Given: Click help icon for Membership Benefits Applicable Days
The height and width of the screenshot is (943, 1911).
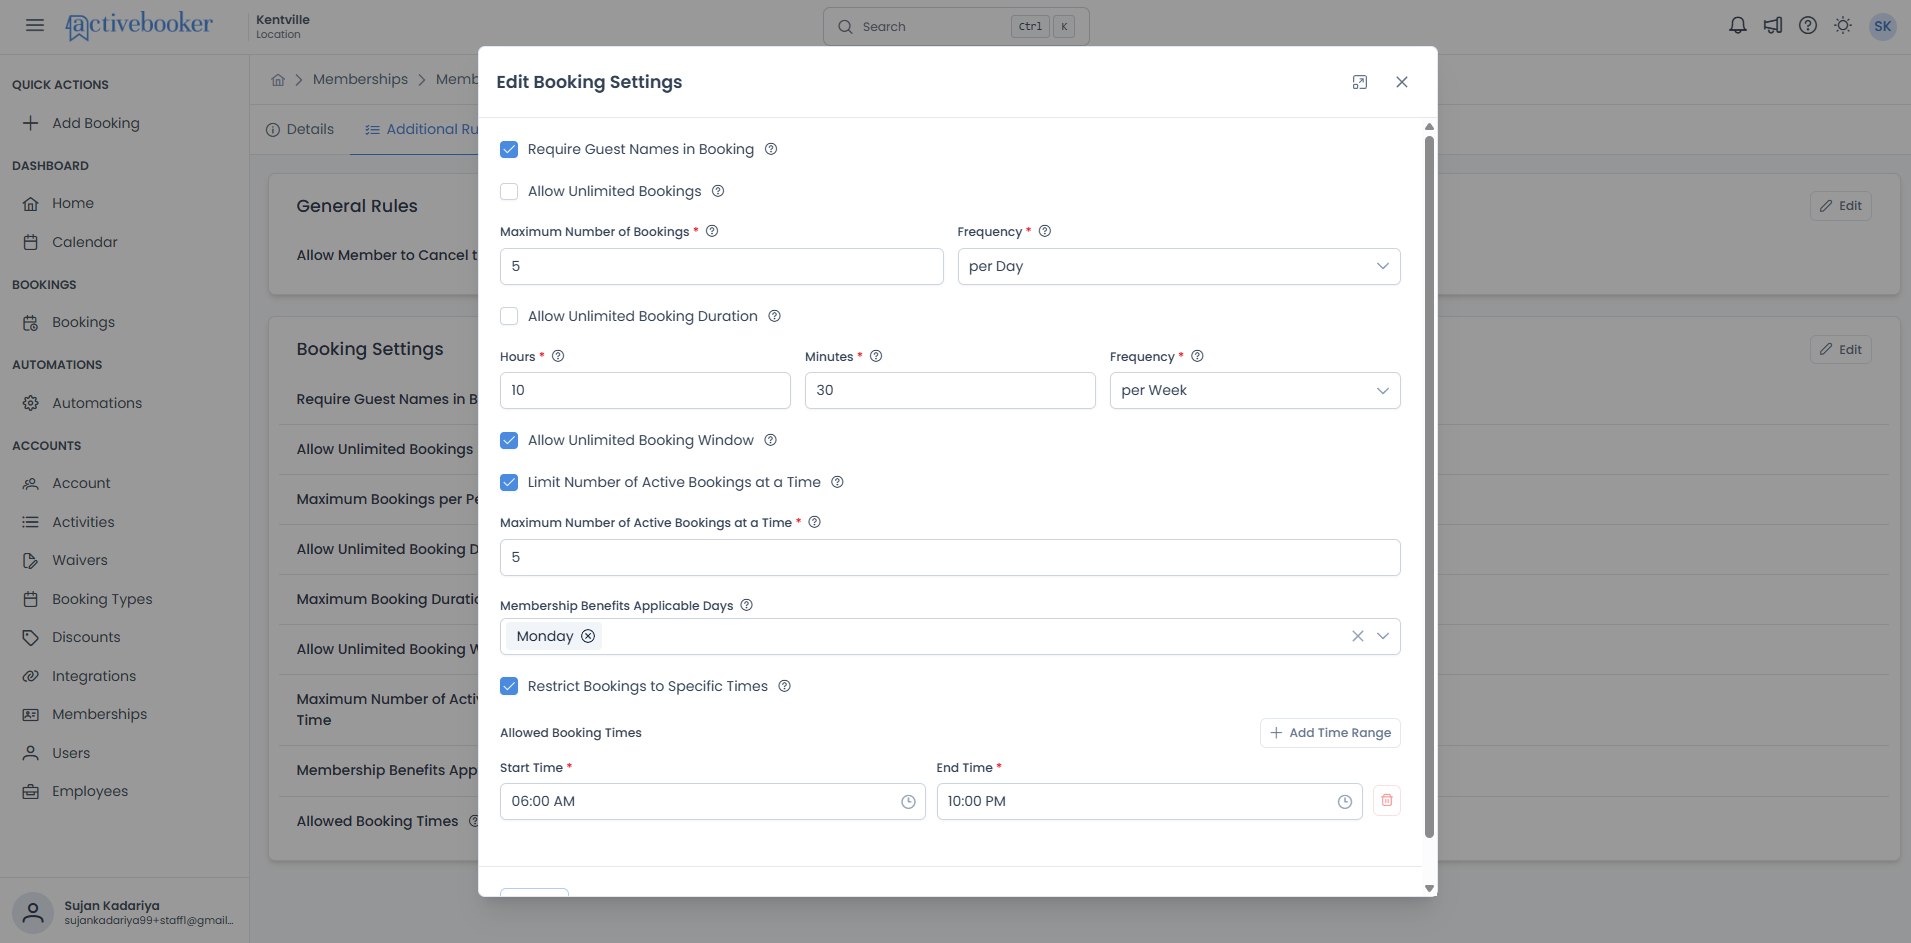Looking at the screenshot, I should point(747,605).
